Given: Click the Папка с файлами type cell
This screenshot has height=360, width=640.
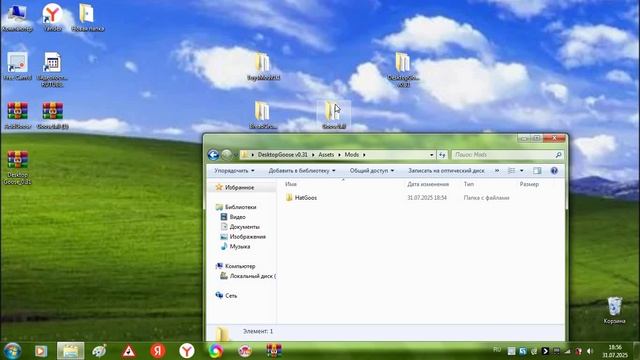Looking at the screenshot, I should 486,198.
